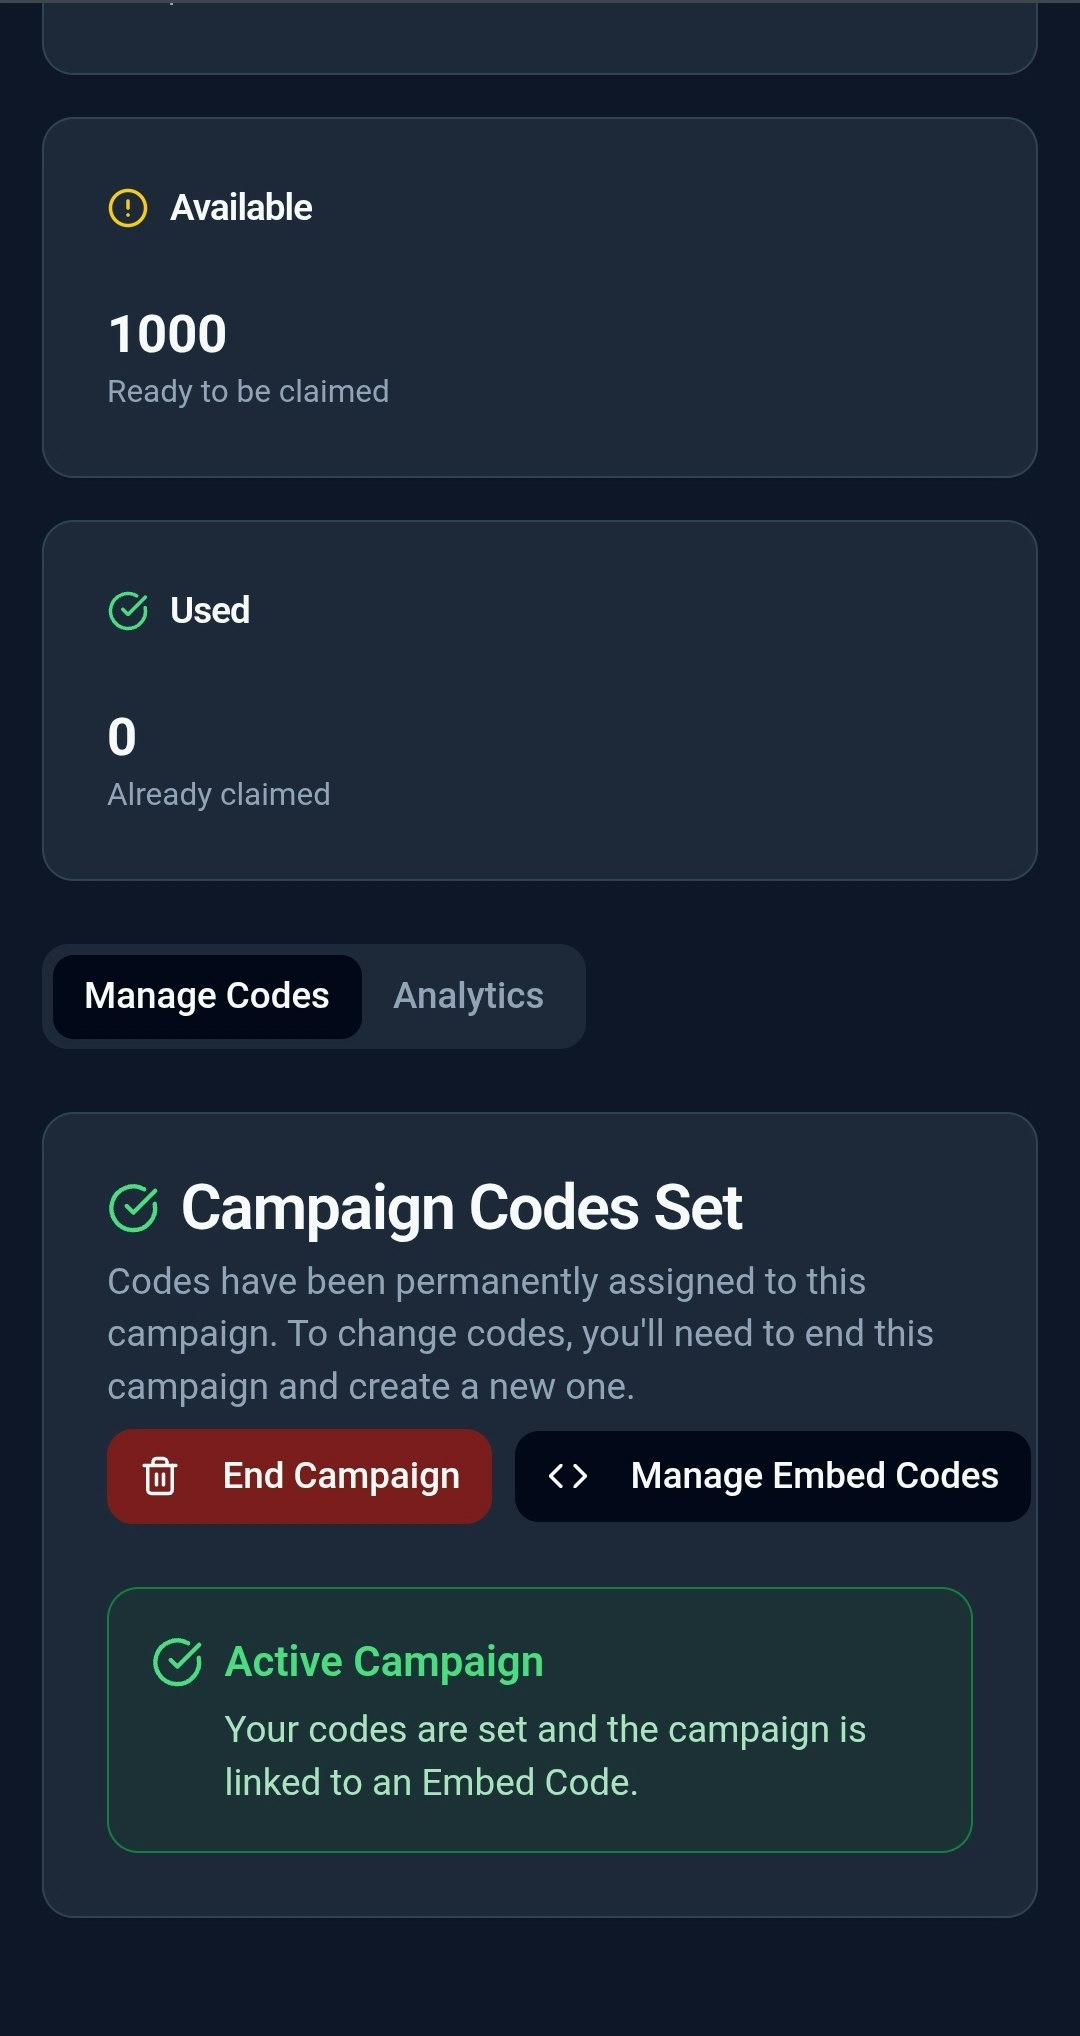Click the code brackets icon on Manage Embed Codes
Viewport: 1080px width, 2036px height.
point(568,1476)
